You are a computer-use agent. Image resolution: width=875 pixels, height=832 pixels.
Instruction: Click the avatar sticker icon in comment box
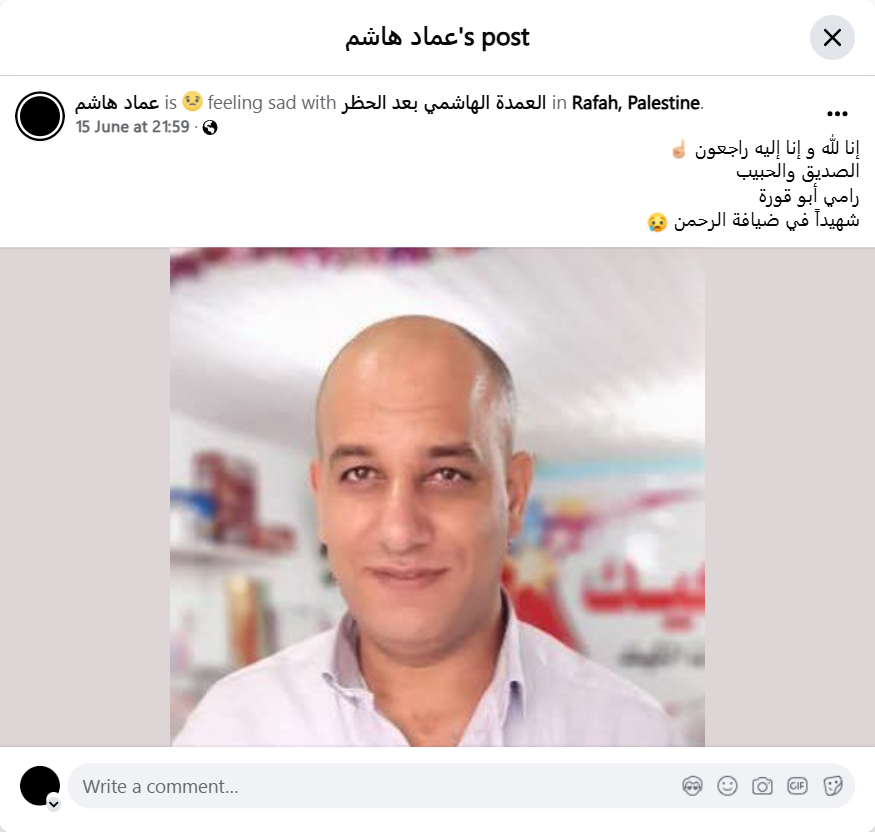[692, 786]
